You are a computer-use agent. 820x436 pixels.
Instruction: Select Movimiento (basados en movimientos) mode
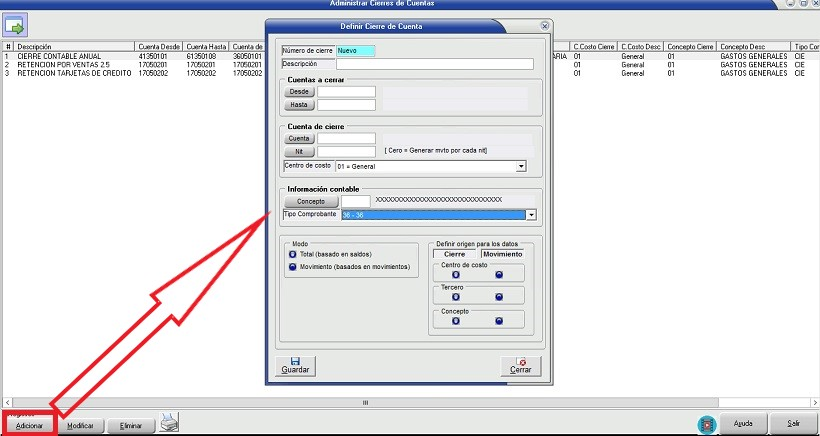pyautogui.click(x=292, y=267)
